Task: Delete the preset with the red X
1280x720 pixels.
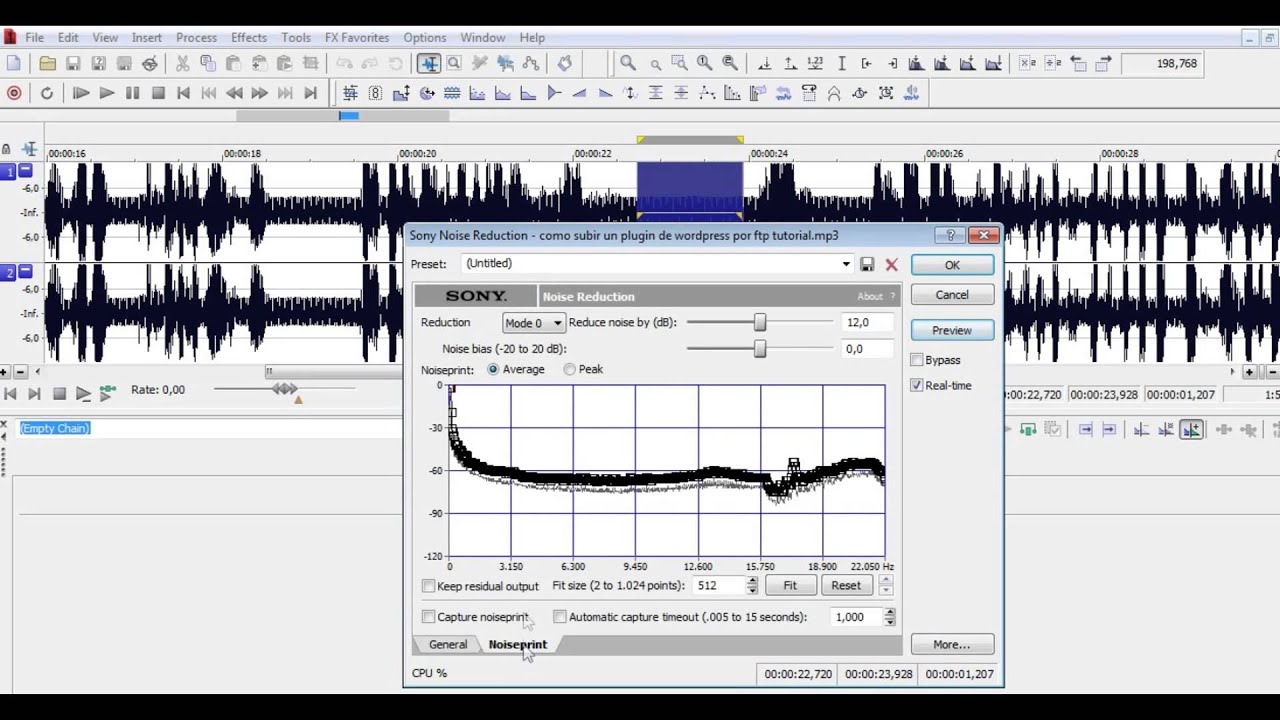Action: click(x=891, y=265)
